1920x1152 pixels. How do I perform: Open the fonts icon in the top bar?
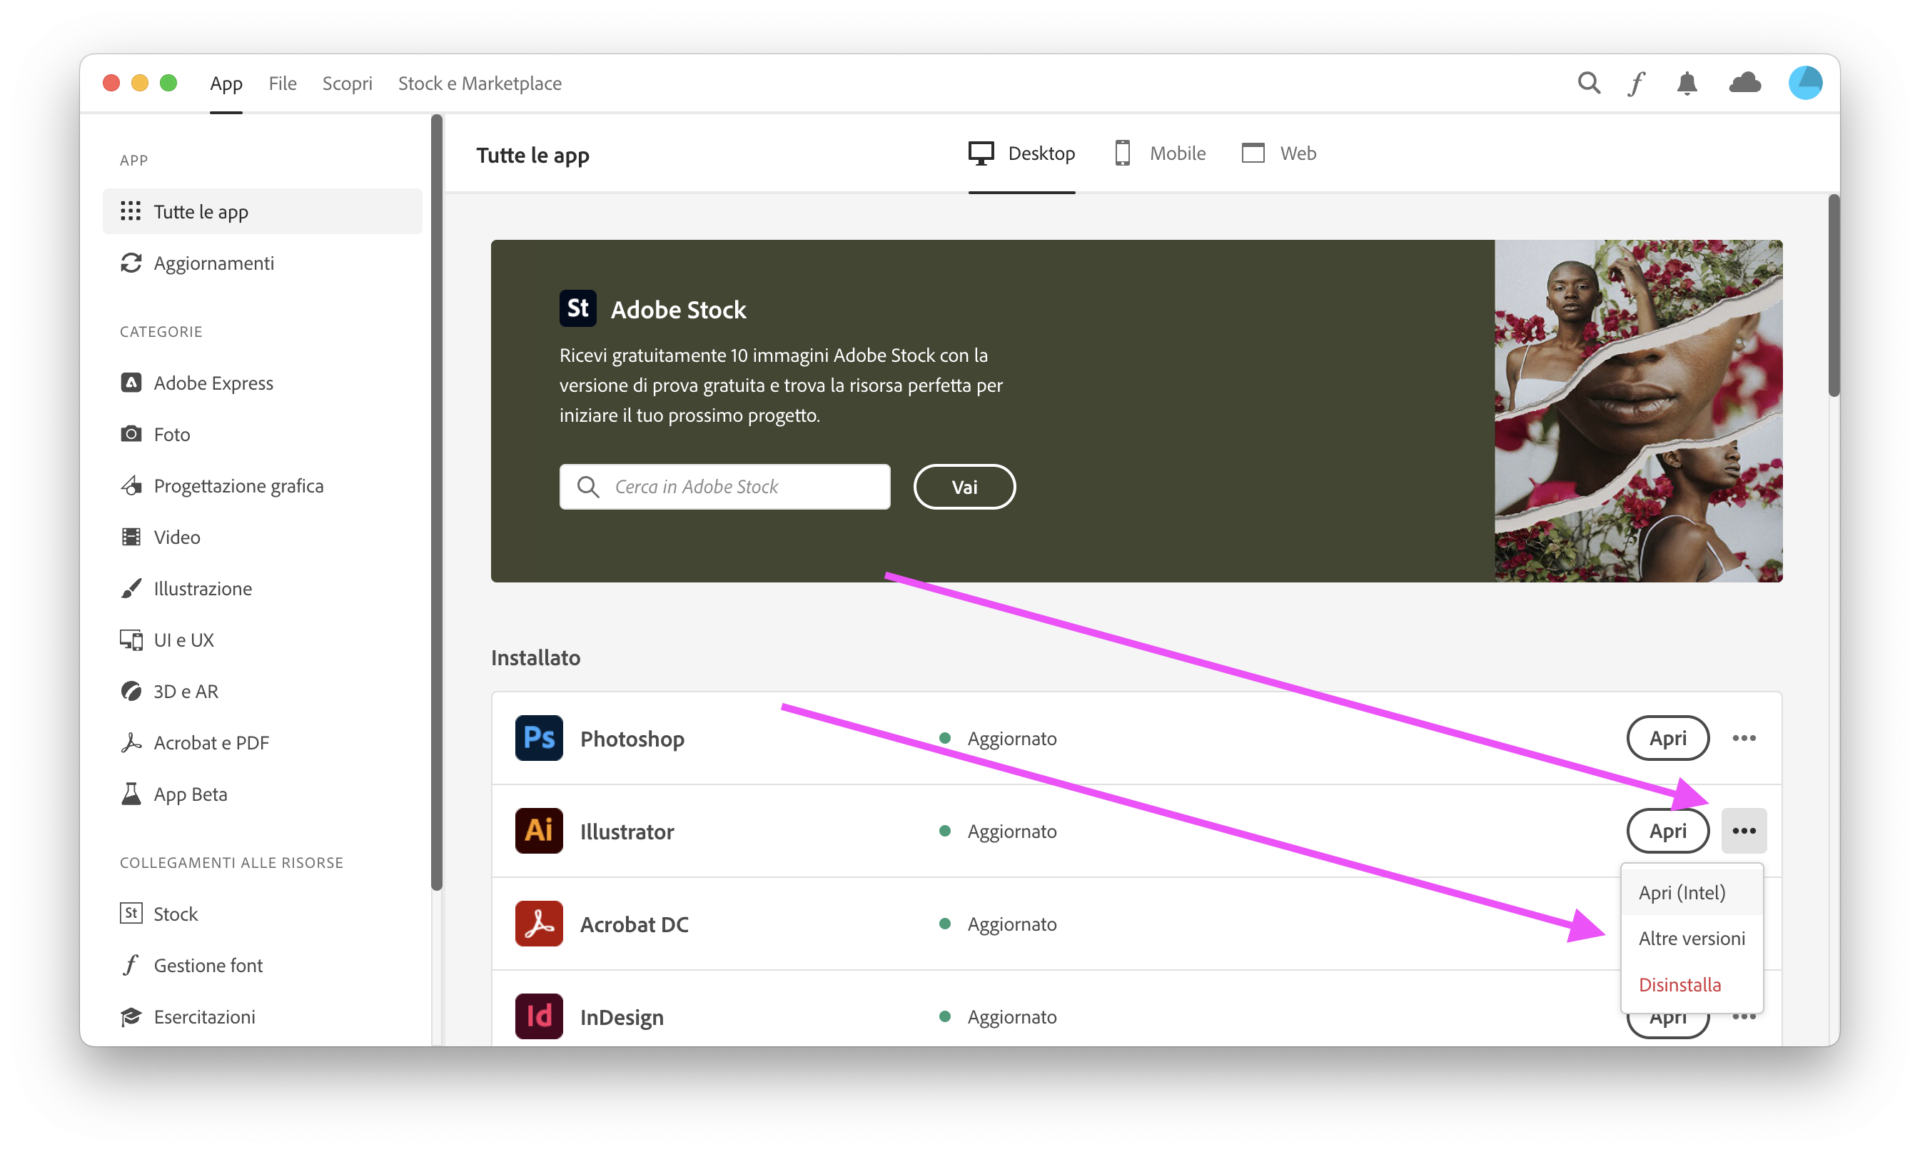tap(1636, 83)
